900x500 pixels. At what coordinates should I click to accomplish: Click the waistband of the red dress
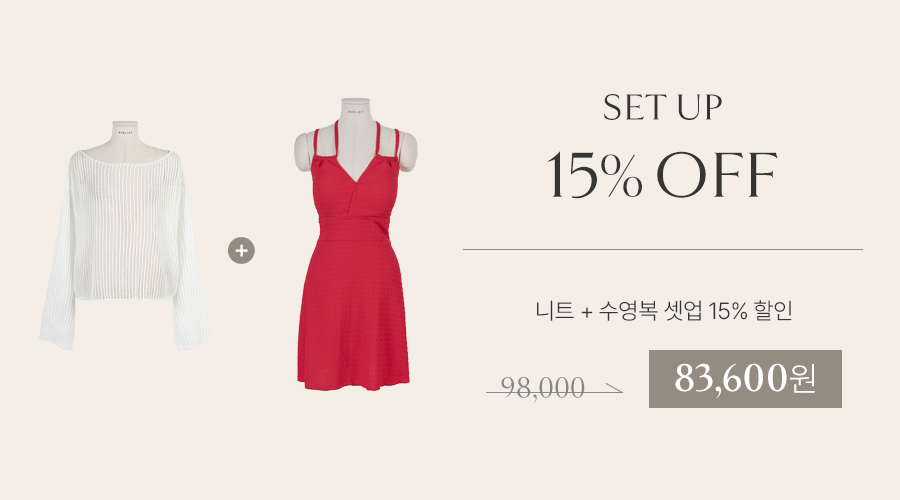click(354, 227)
